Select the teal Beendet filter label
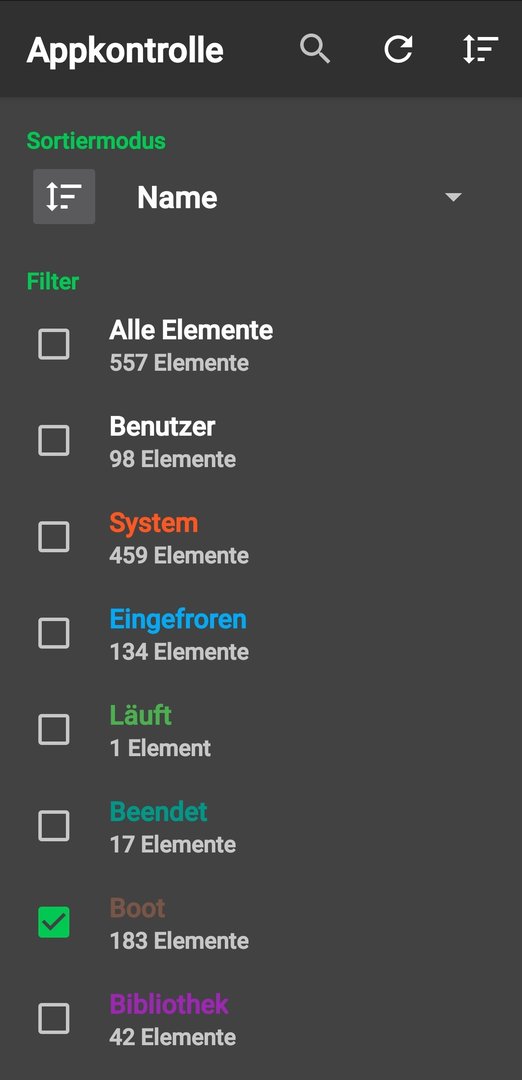 click(x=158, y=812)
